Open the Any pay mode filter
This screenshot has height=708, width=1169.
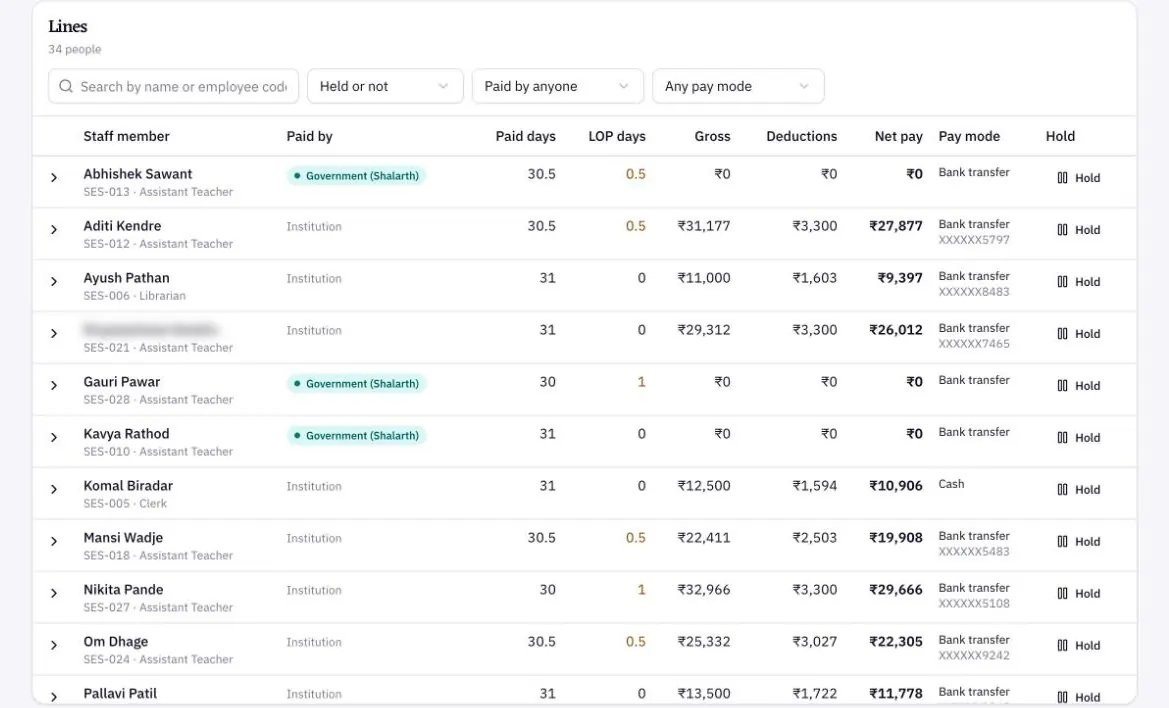[x=738, y=86]
